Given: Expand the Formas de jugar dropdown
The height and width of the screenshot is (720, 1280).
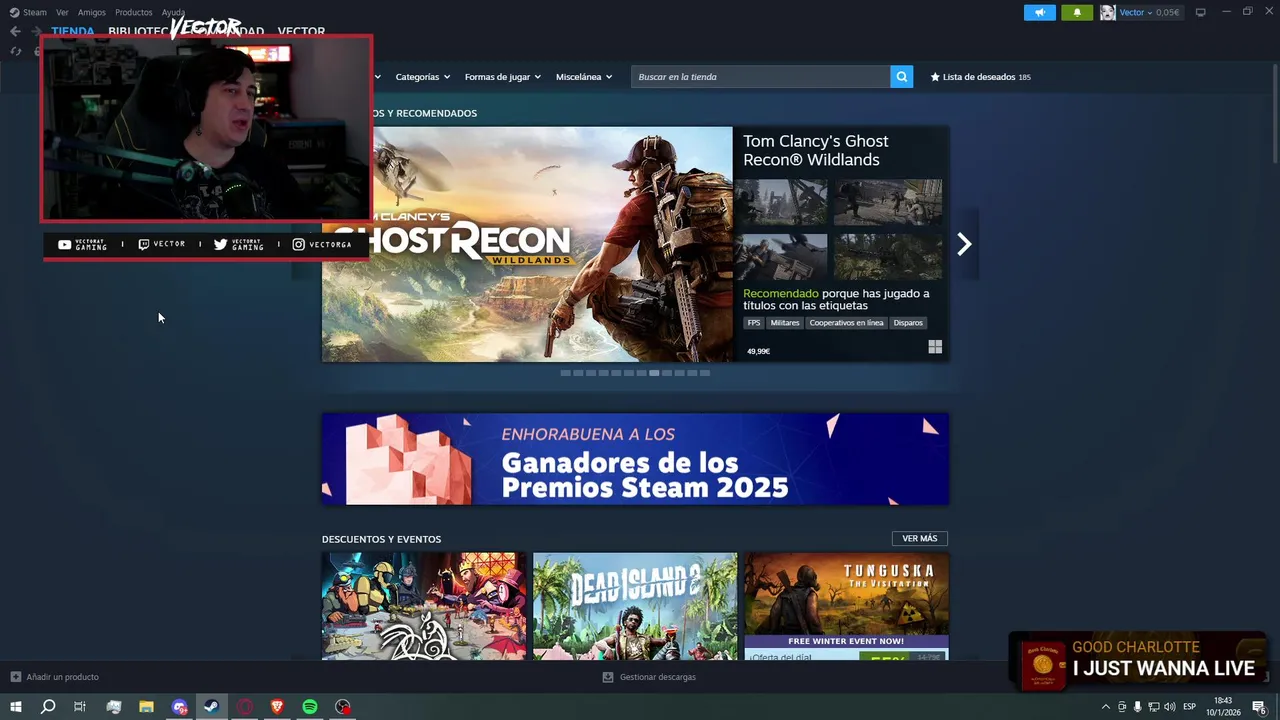Looking at the screenshot, I should click(502, 77).
